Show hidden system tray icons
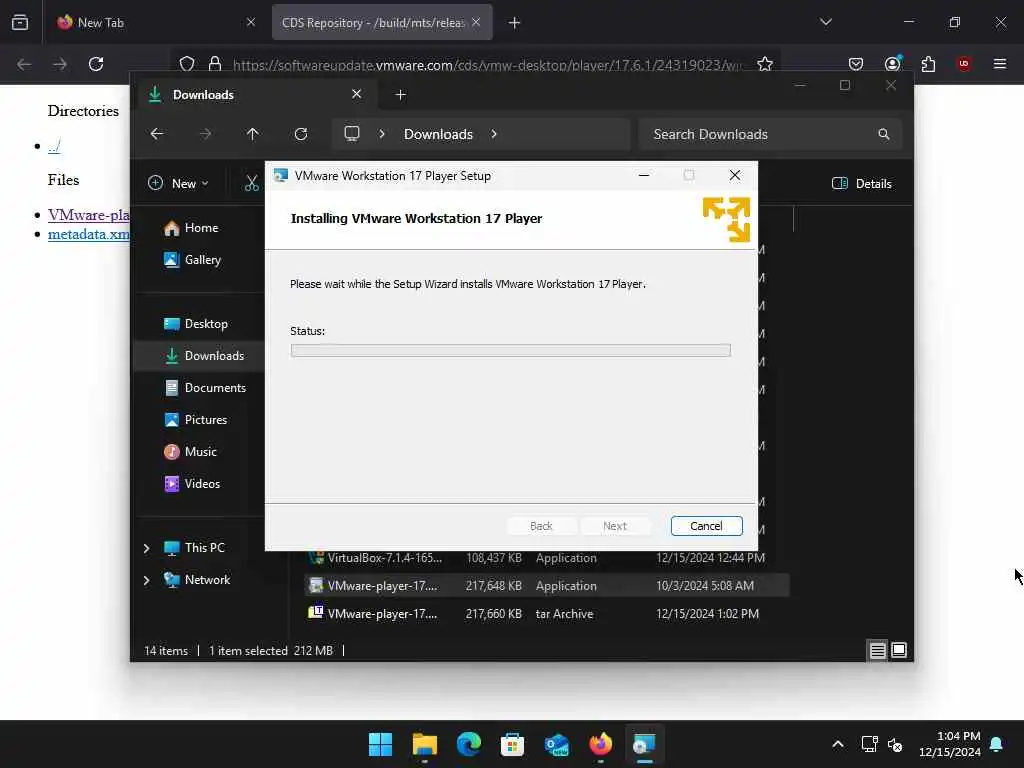The image size is (1024, 768). tap(838, 744)
